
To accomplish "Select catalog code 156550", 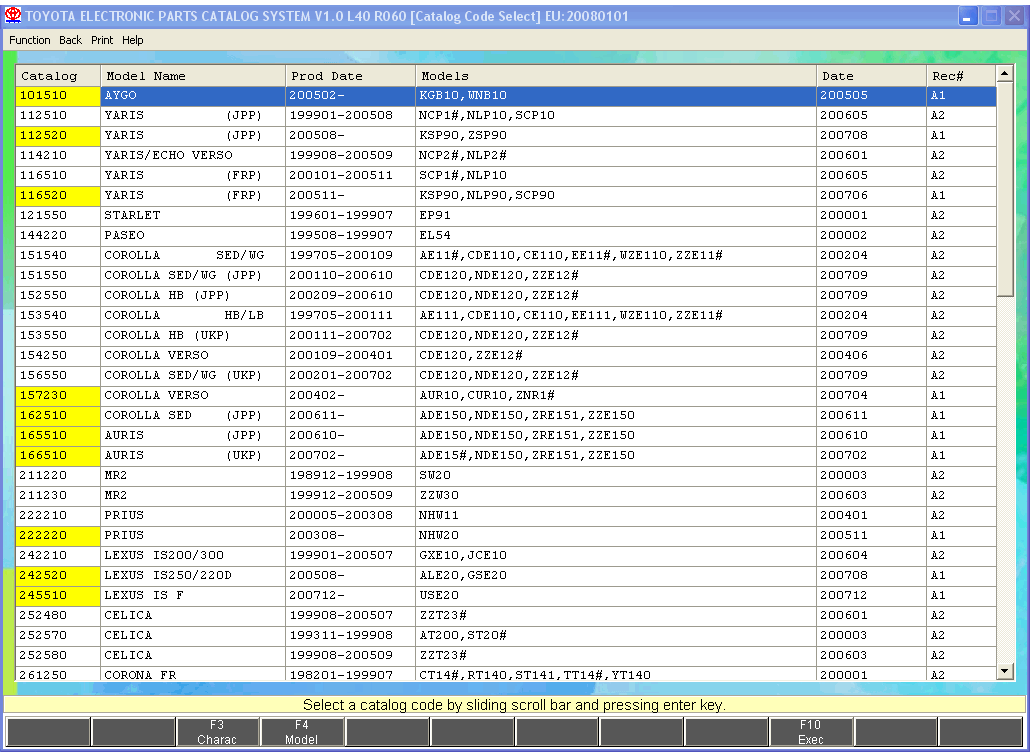I will (x=506, y=376).
